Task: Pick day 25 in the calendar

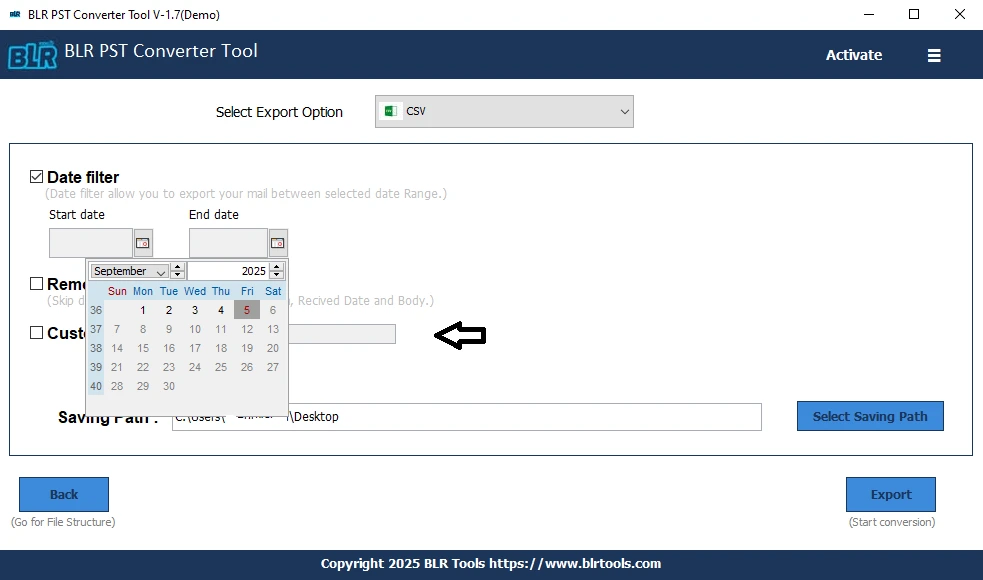Action: (x=221, y=367)
